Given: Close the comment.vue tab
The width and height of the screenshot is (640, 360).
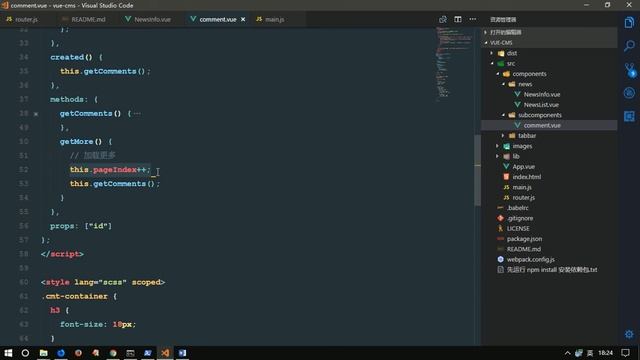Looking at the screenshot, I should point(243,19).
